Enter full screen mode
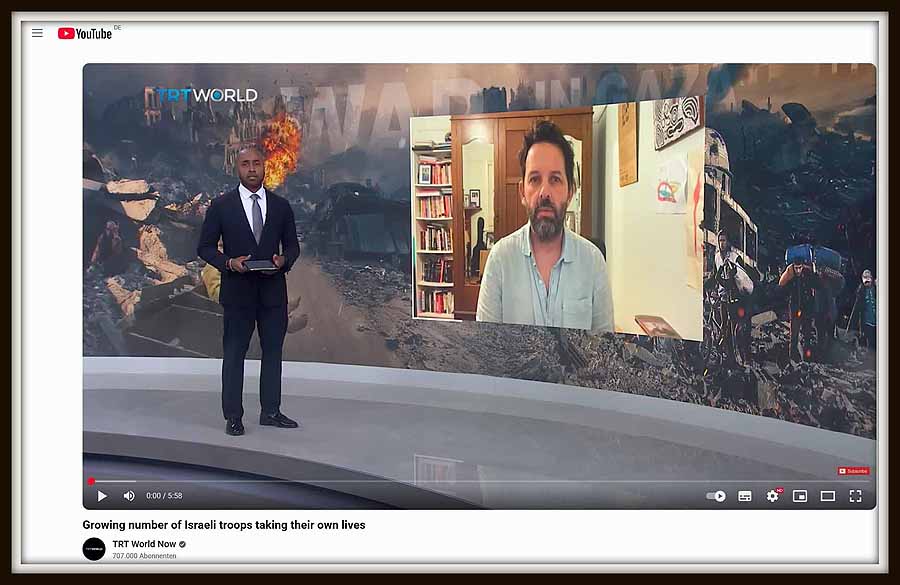 pyautogui.click(x=855, y=496)
